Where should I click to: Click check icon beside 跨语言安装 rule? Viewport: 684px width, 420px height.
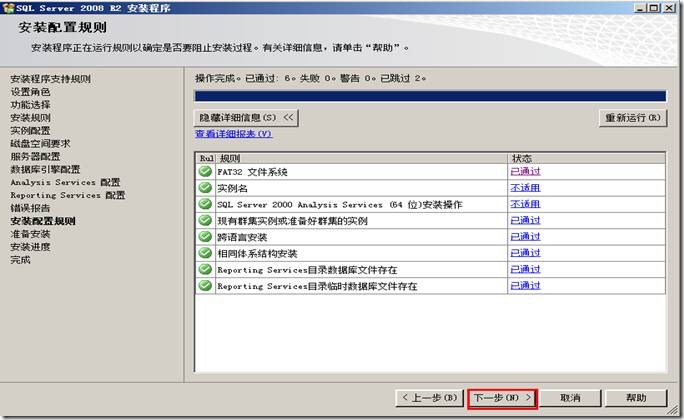click(x=205, y=237)
